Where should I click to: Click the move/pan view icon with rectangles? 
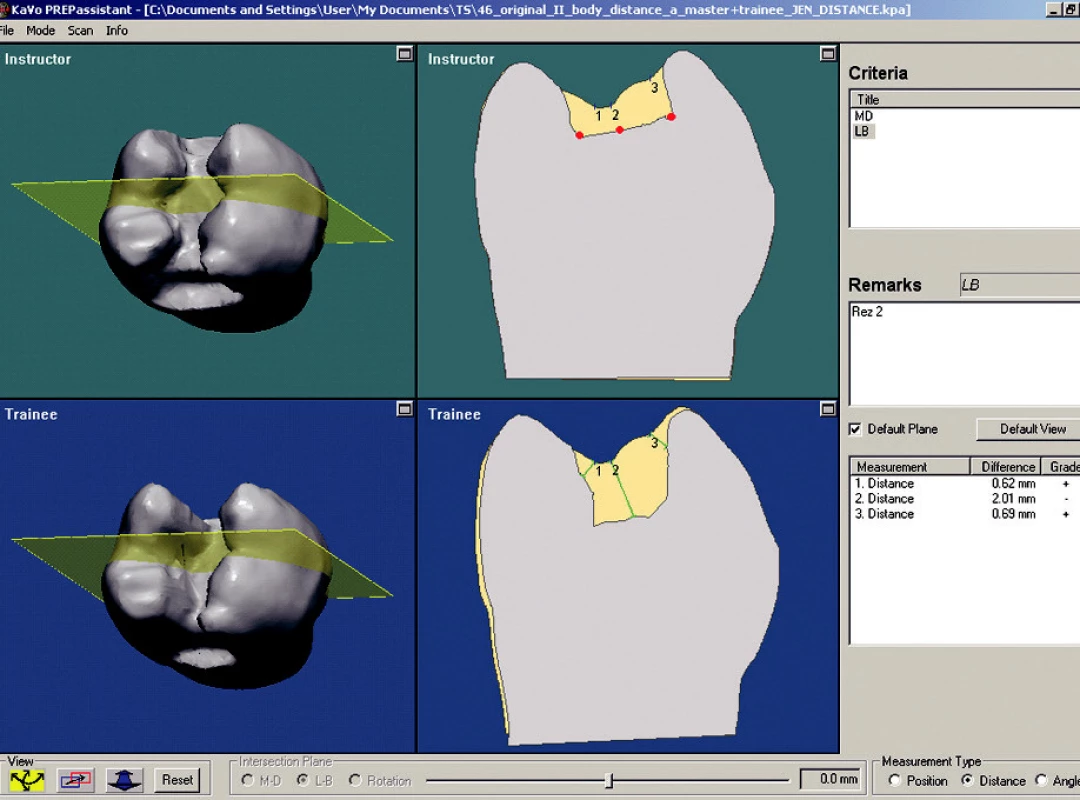76,780
